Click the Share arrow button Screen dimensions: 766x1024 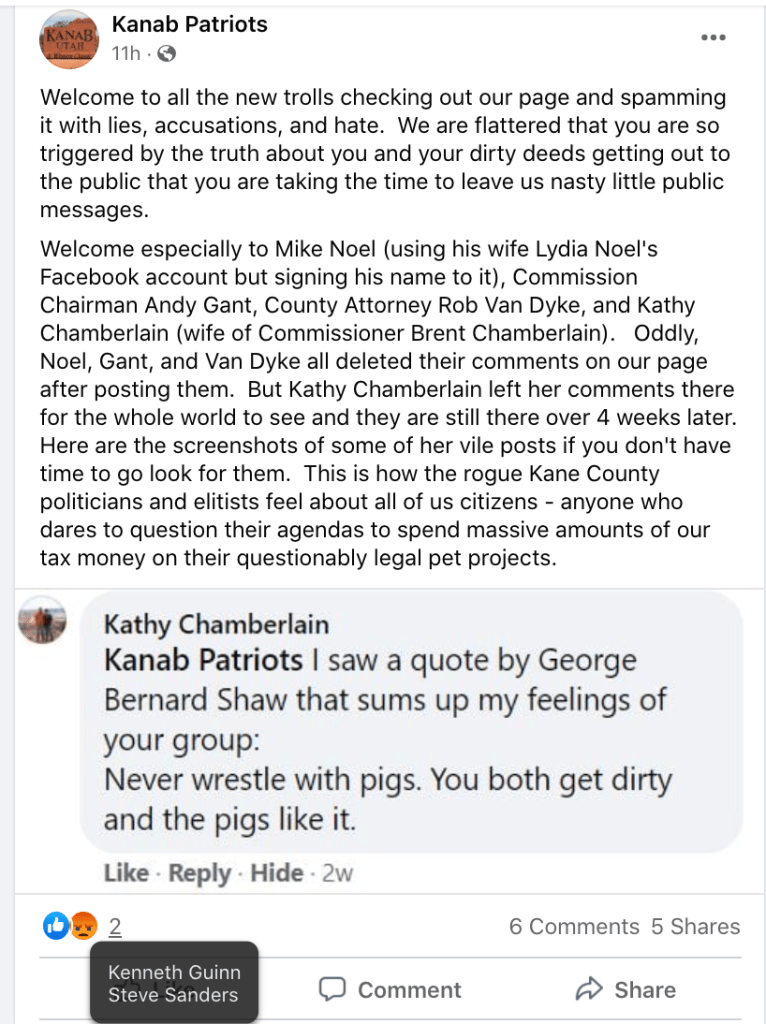tap(626, 990)
